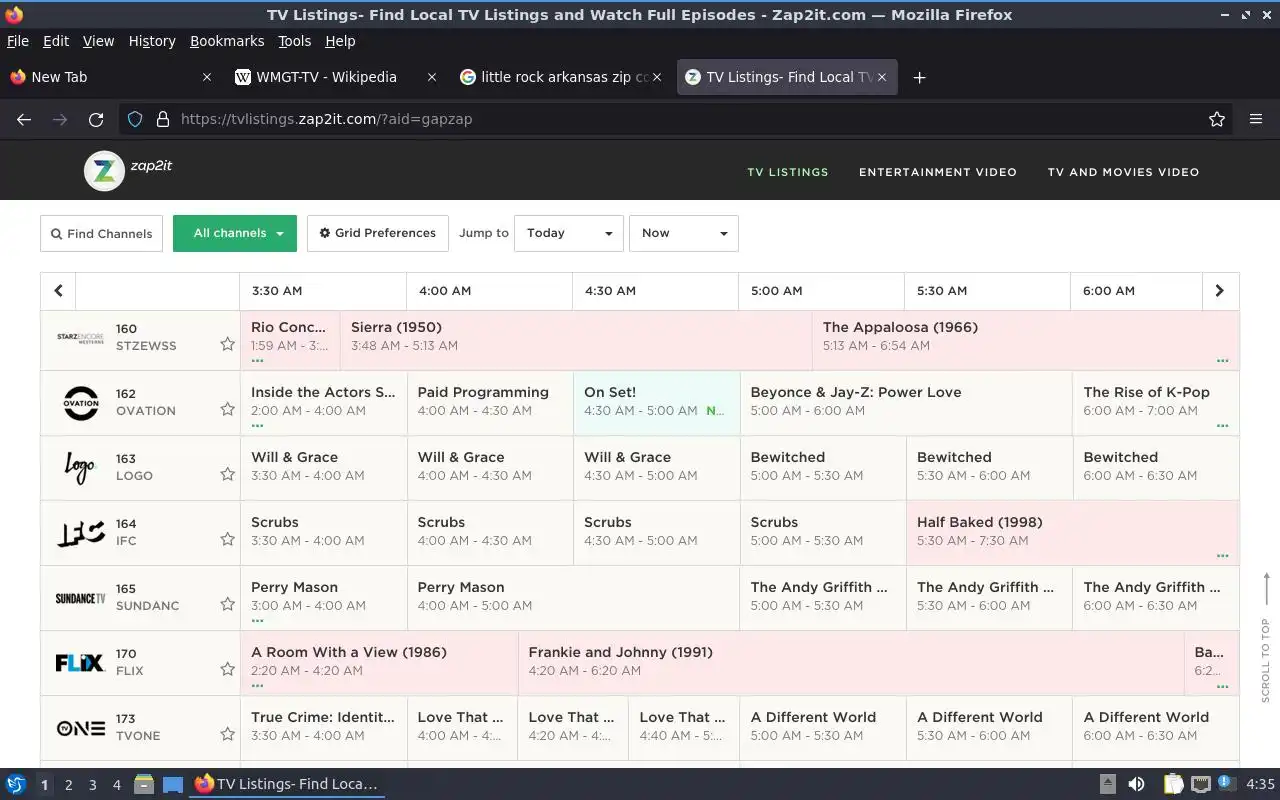Select Perry Mason at 4:00 AM

click(x=573, y=600)
